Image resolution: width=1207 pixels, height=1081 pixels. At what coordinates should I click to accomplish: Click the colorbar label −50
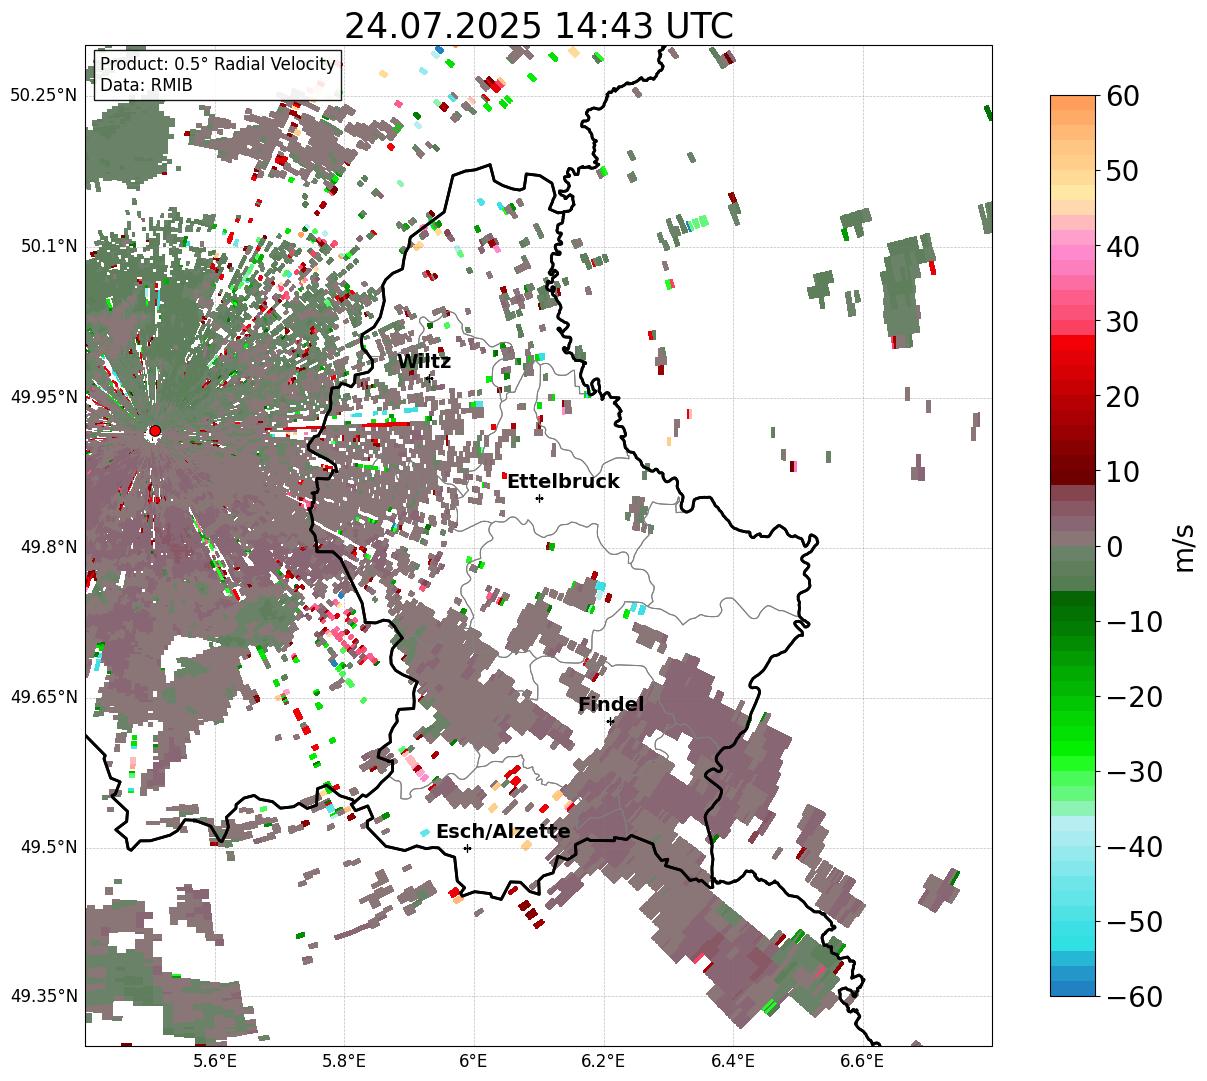1134,922
